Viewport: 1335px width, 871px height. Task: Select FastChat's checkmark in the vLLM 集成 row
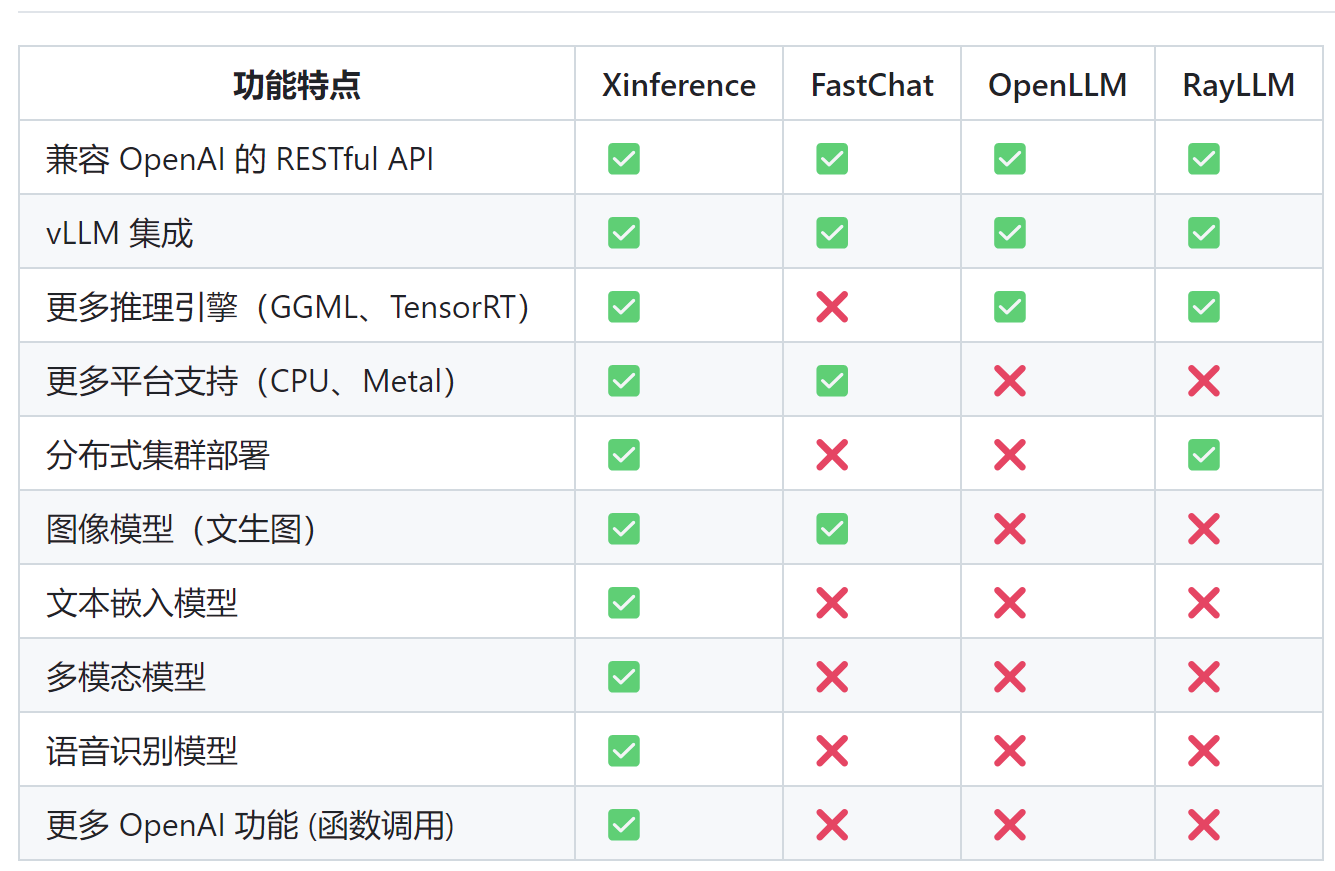tap(831, 232)
